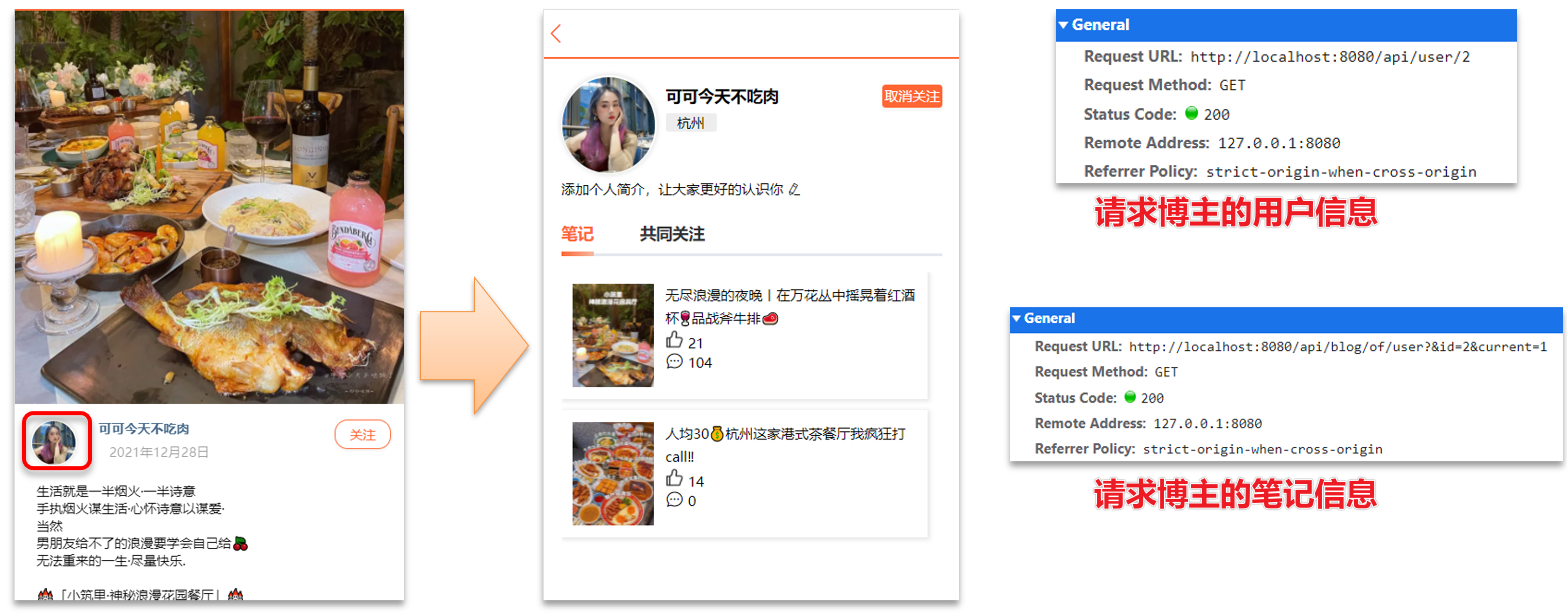The image size is (1567, 615).
Task: Click the like count 21
Action: (696, 343)
